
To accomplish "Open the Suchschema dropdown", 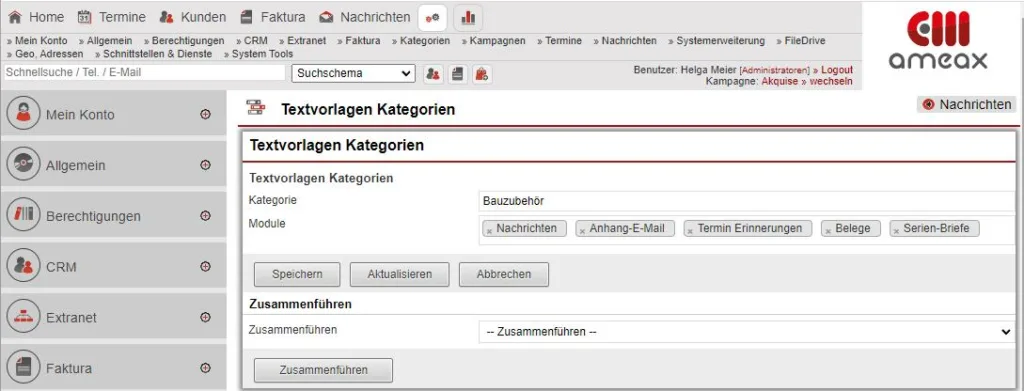I will pyautogui.click(x=353, y=73).
